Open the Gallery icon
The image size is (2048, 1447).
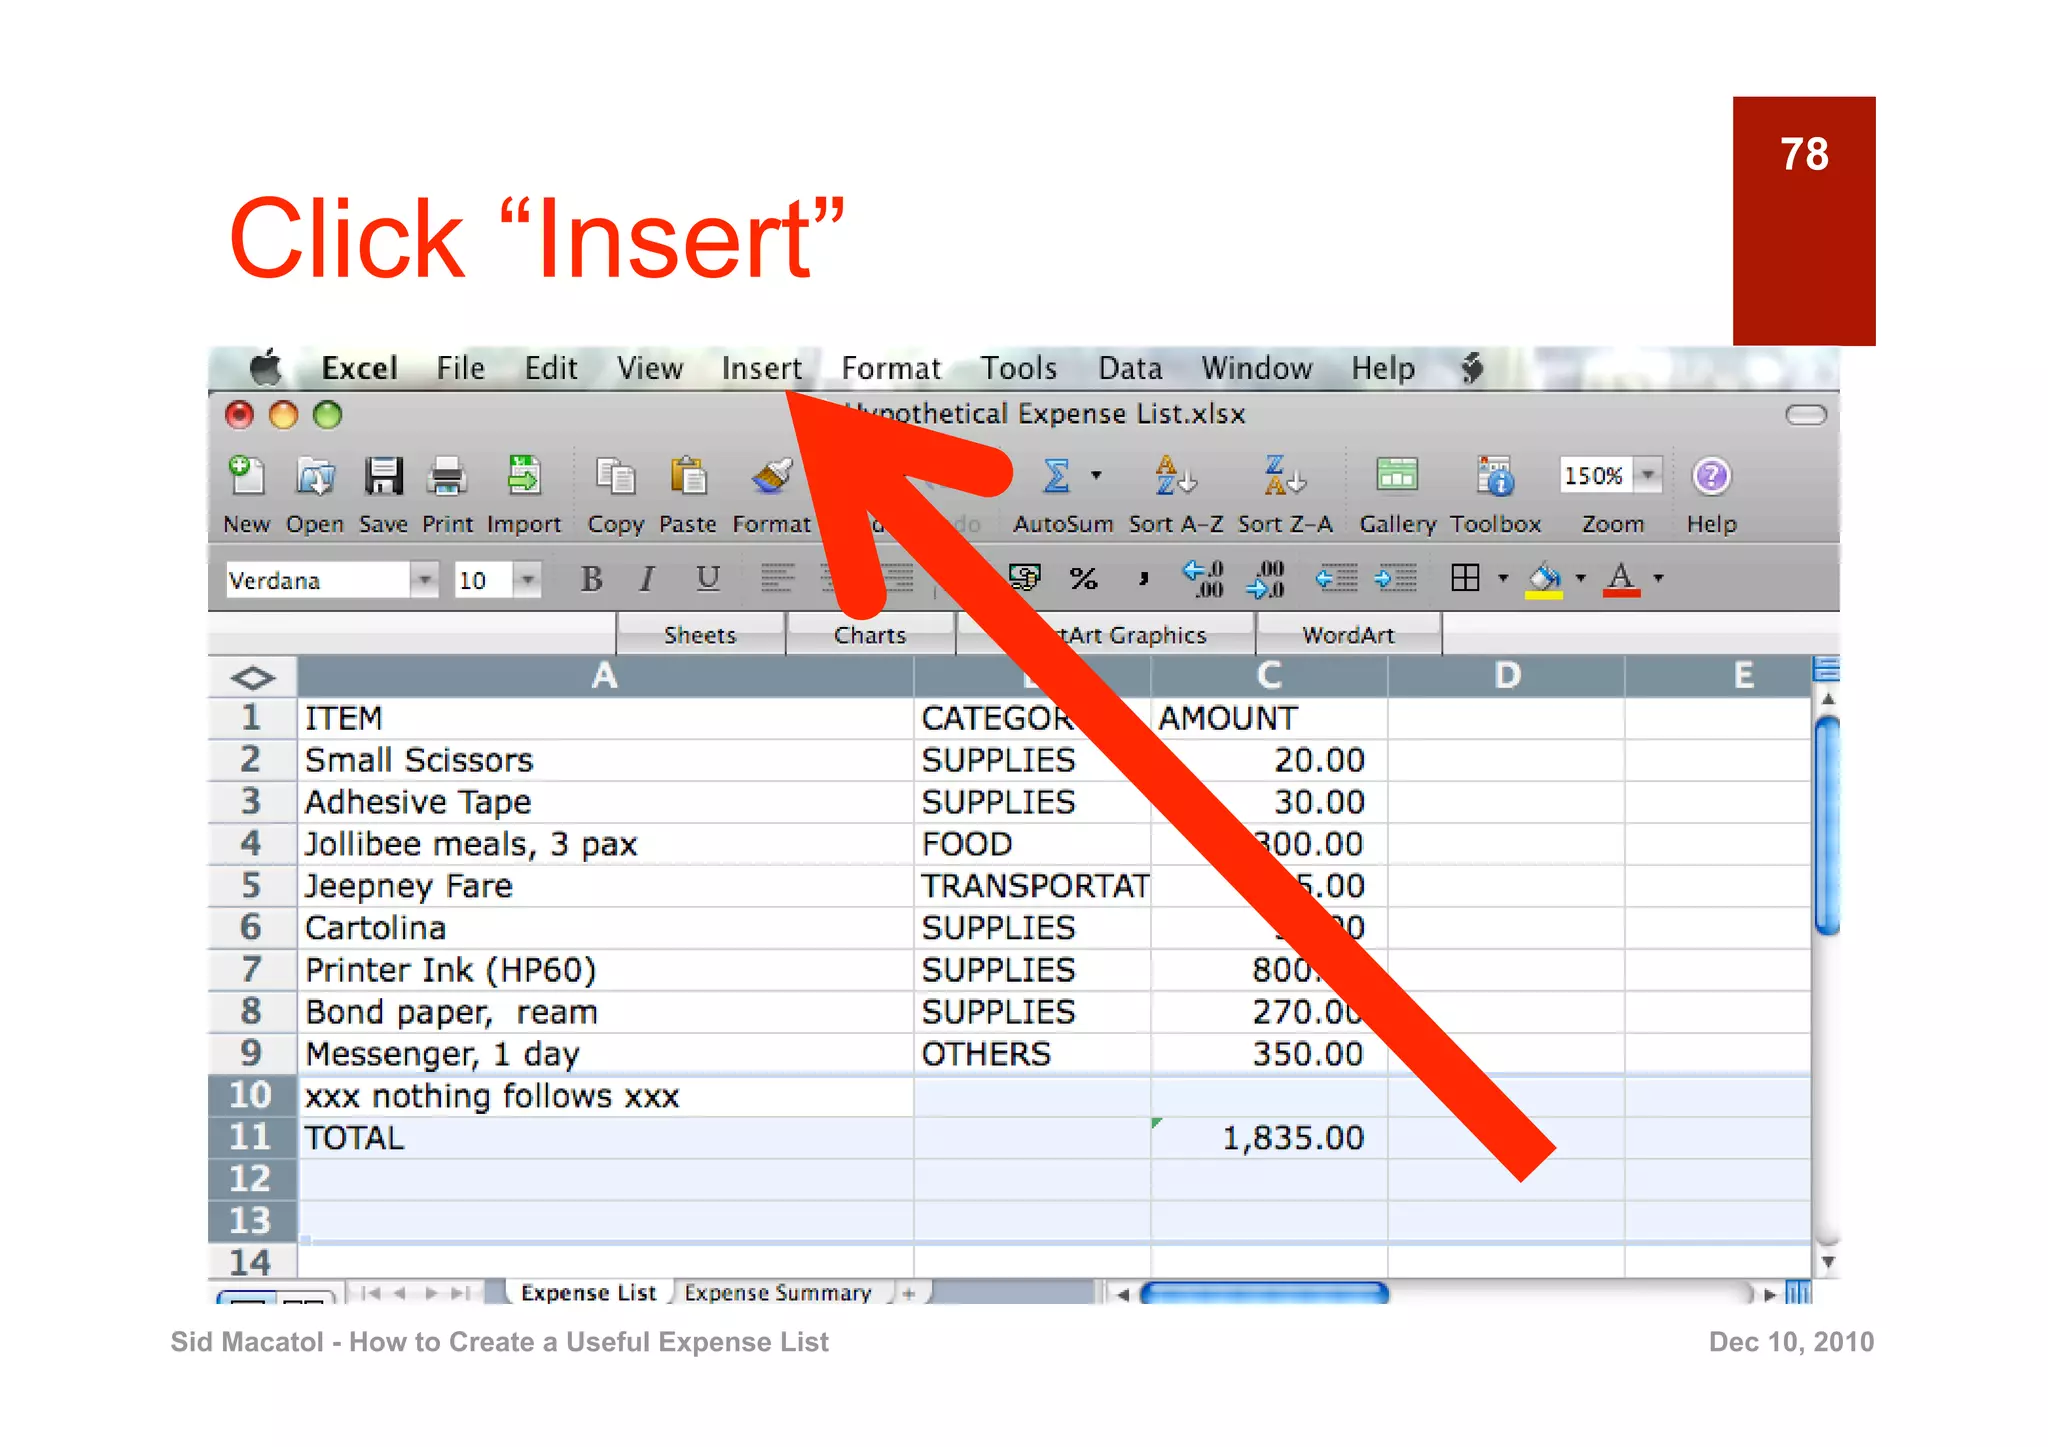pyautogui.click(x=1396, y=476)
